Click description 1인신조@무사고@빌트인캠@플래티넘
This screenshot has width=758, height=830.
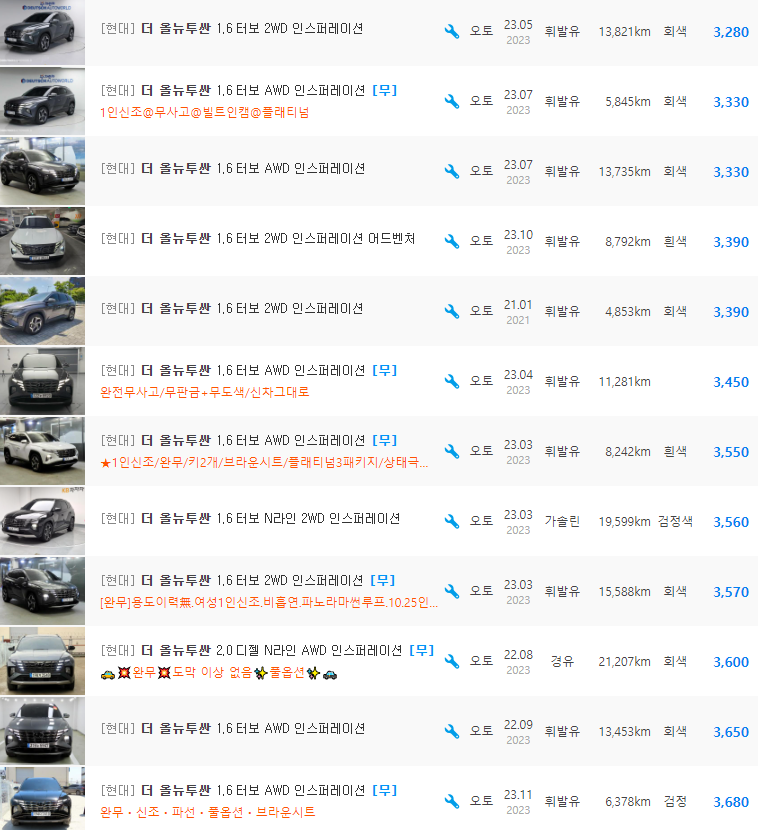pos(205,112)
